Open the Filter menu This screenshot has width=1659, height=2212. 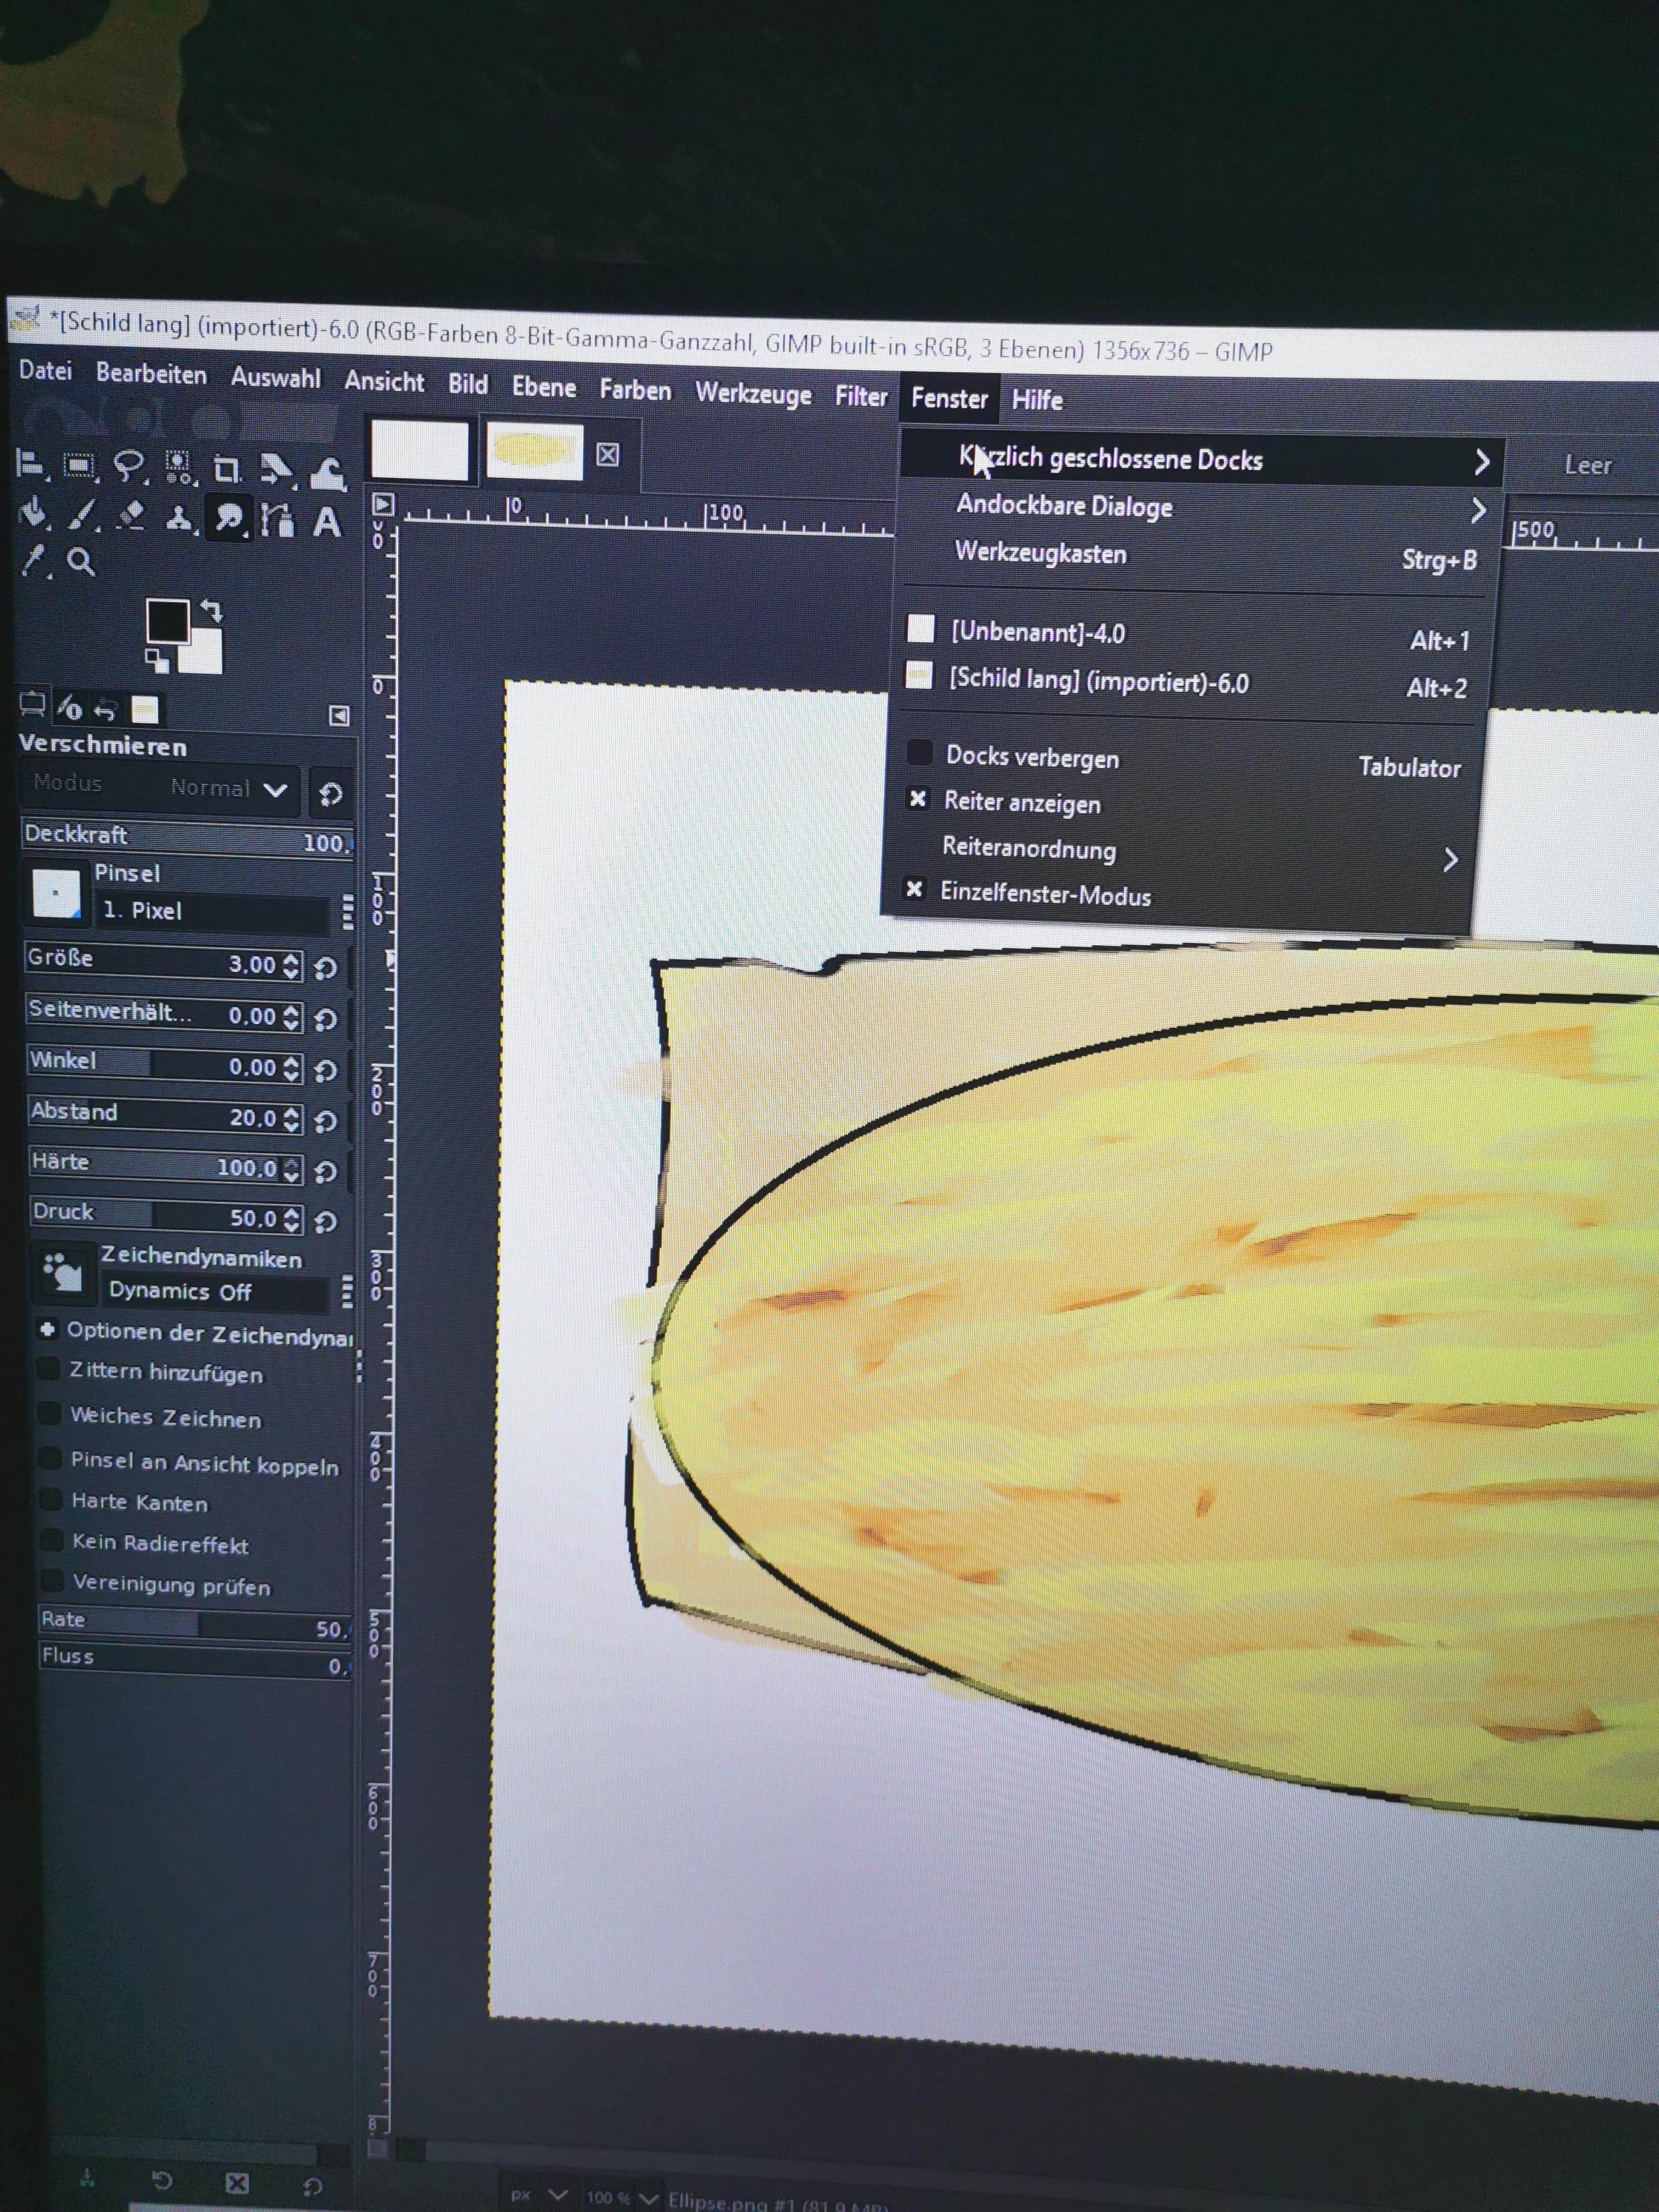click(860, 397)
